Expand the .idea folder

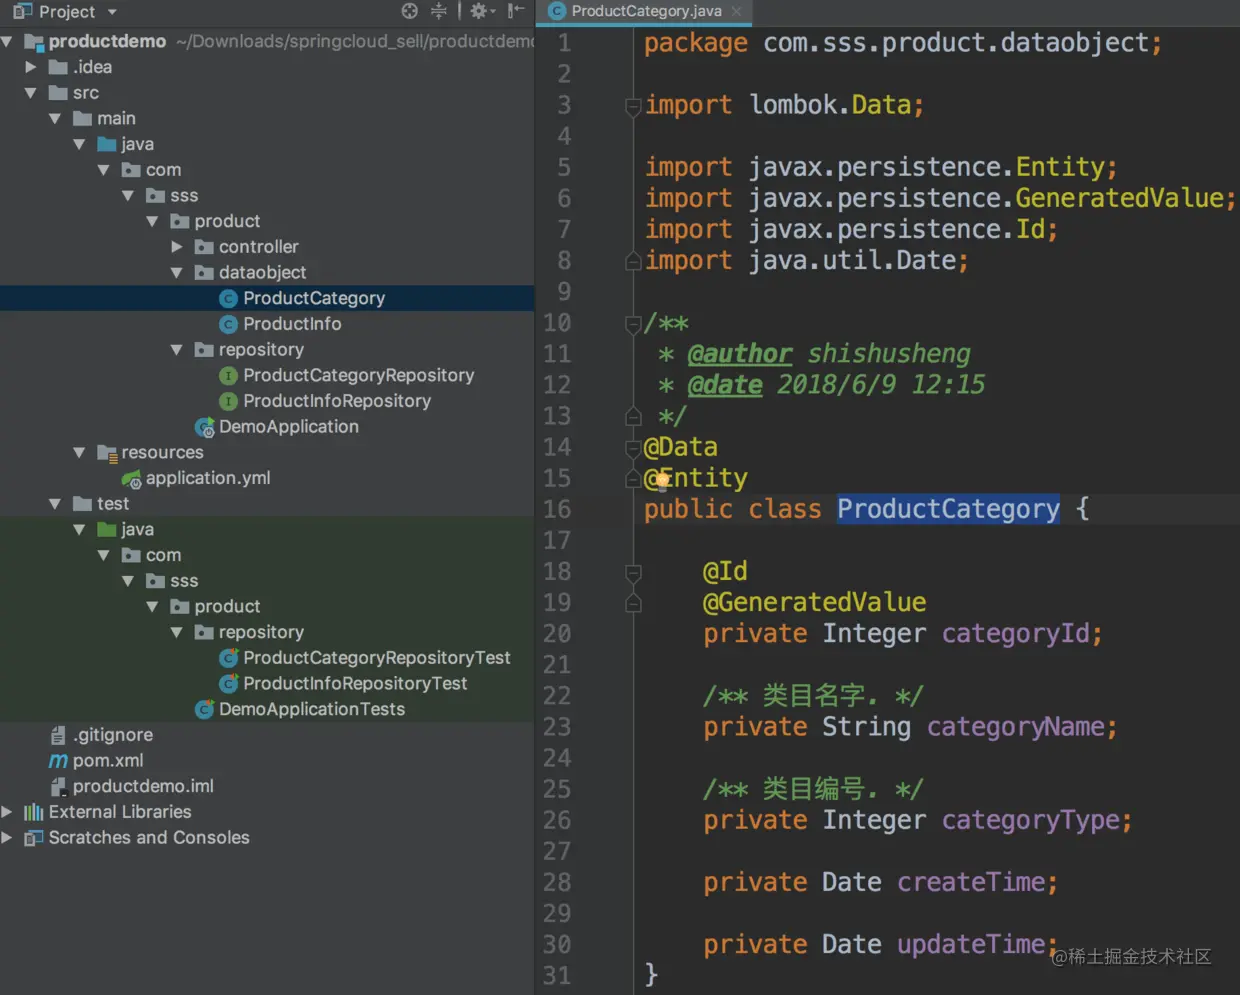tap(31, 67)
